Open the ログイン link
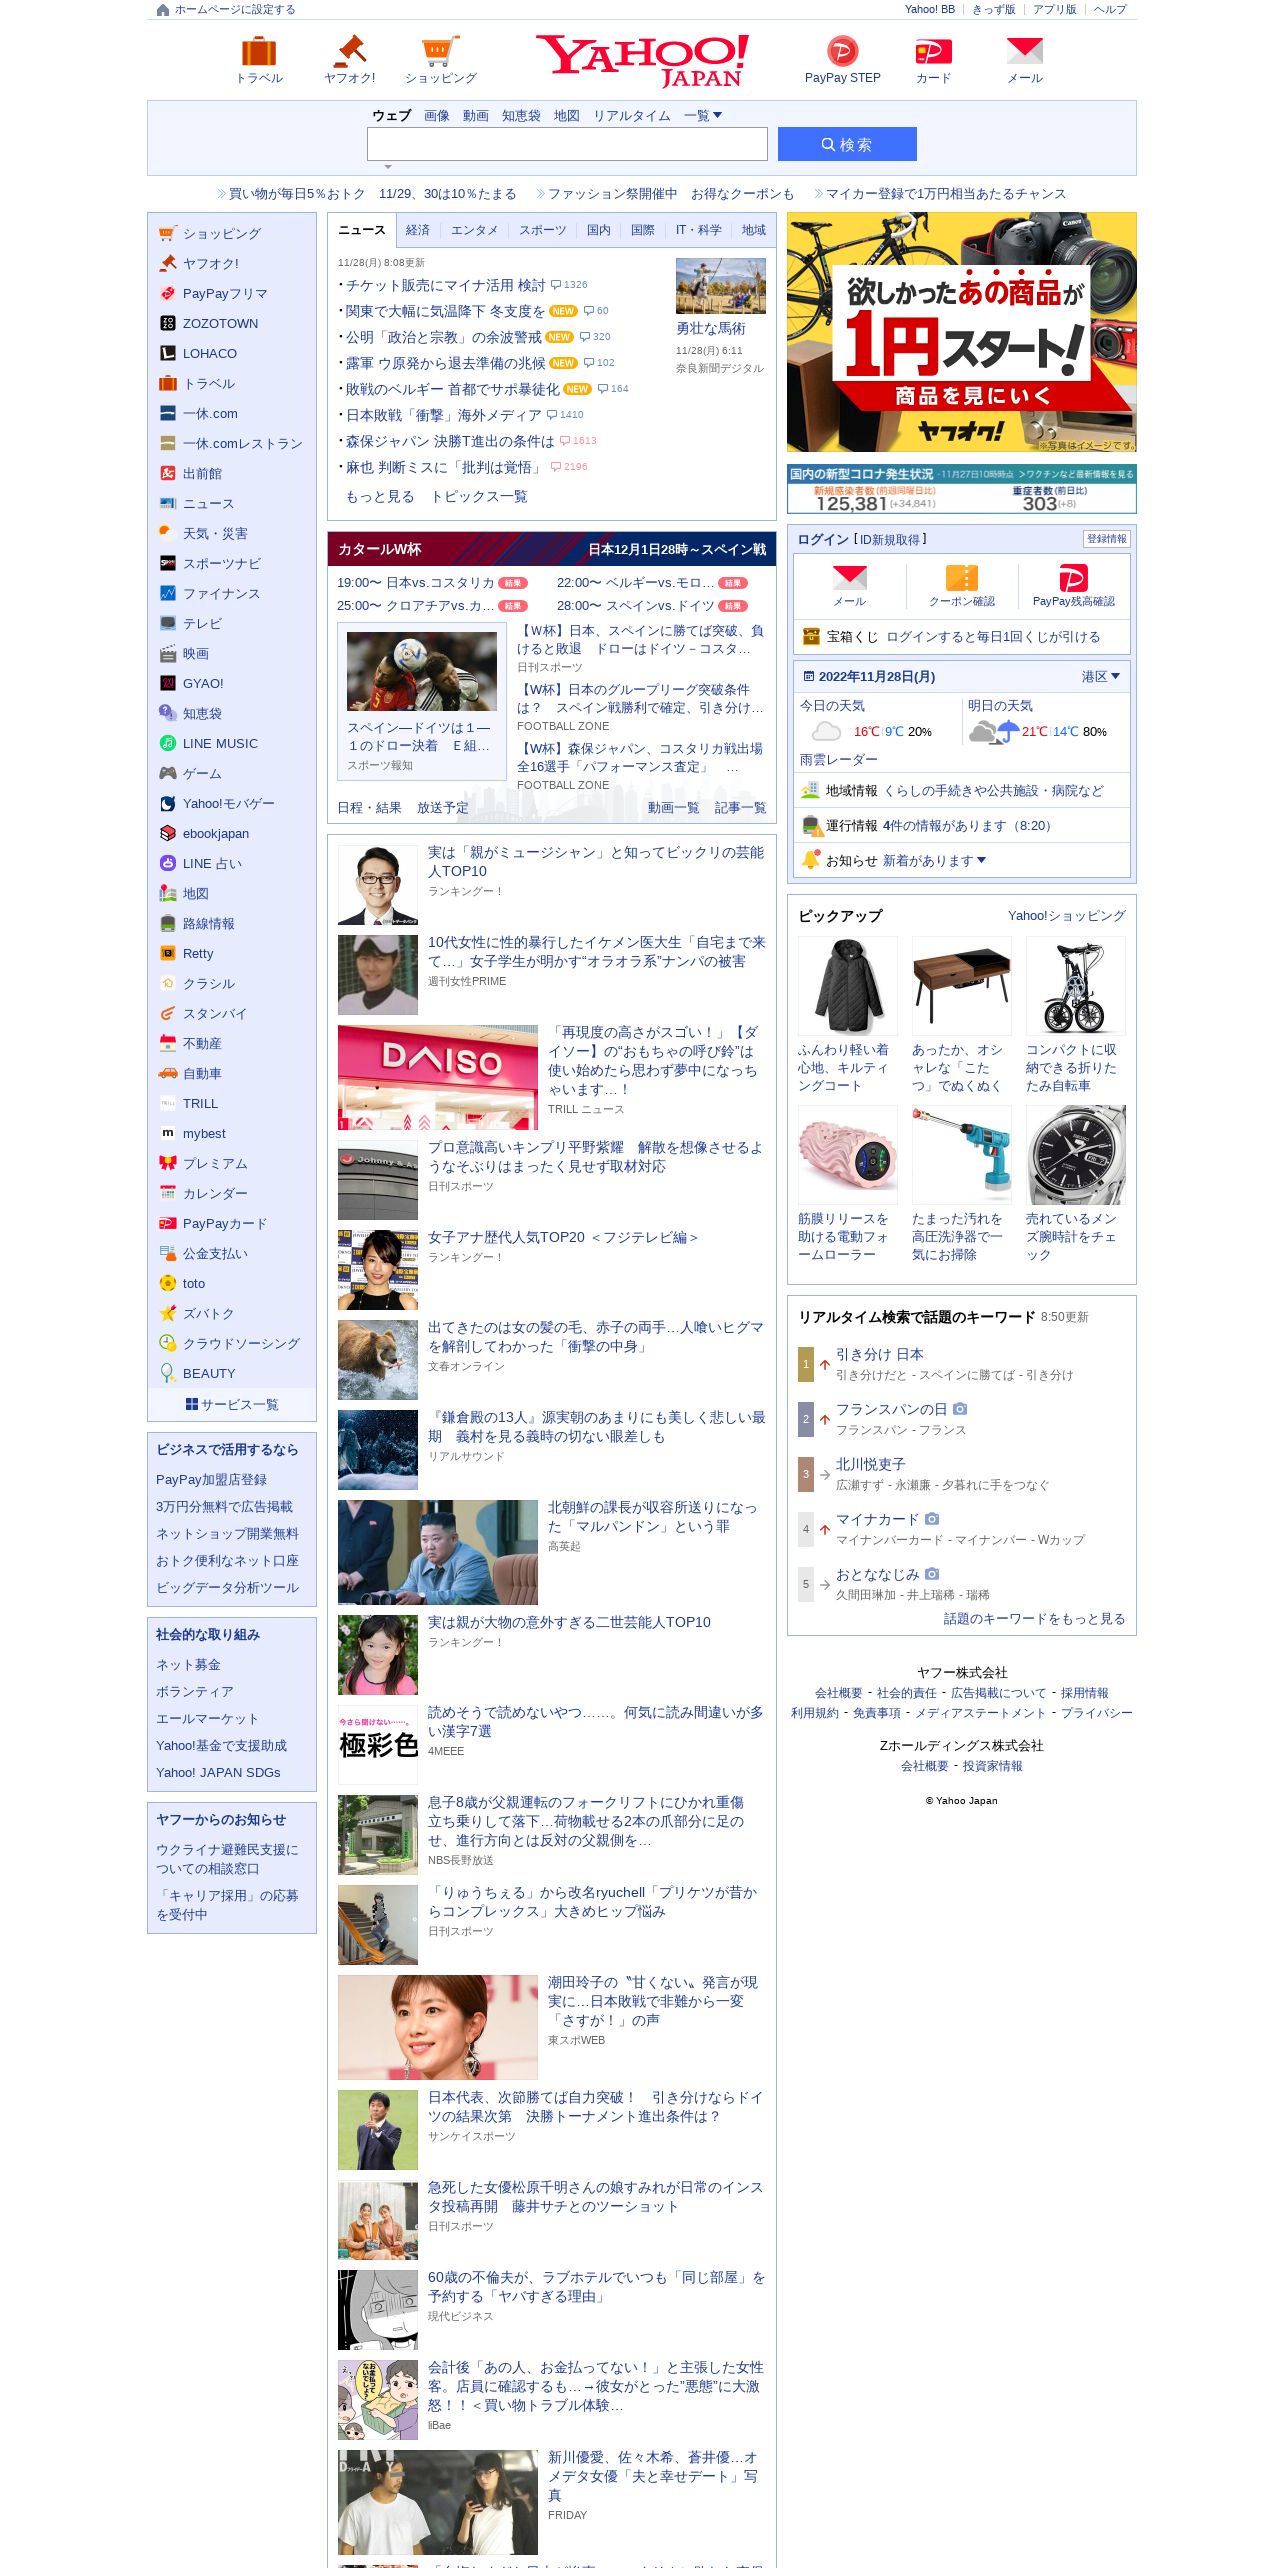The width and height of the screenshot is (1284, 2568). tap(823, 539)
